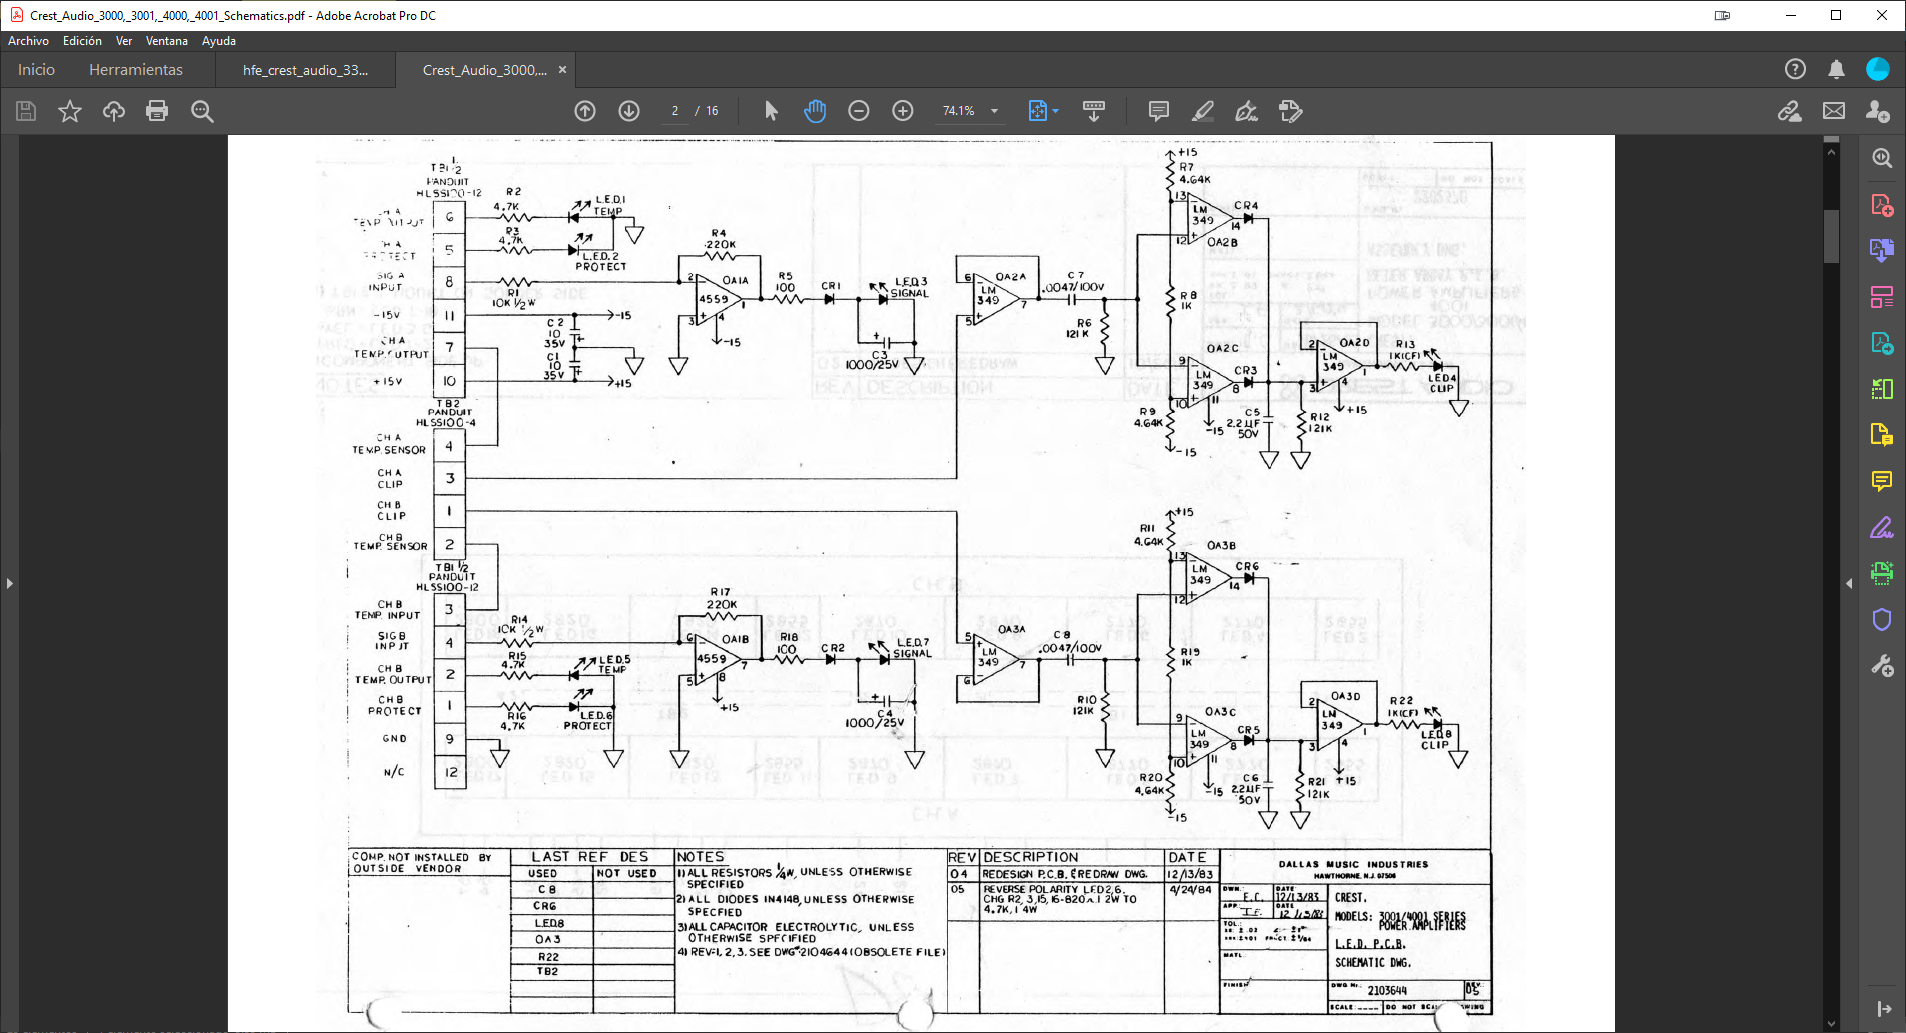Image resolution: width=1906 pixels, height=1033 pixels.
Task: Close the Crest_Audio_3000 tab
Action: 562,70
